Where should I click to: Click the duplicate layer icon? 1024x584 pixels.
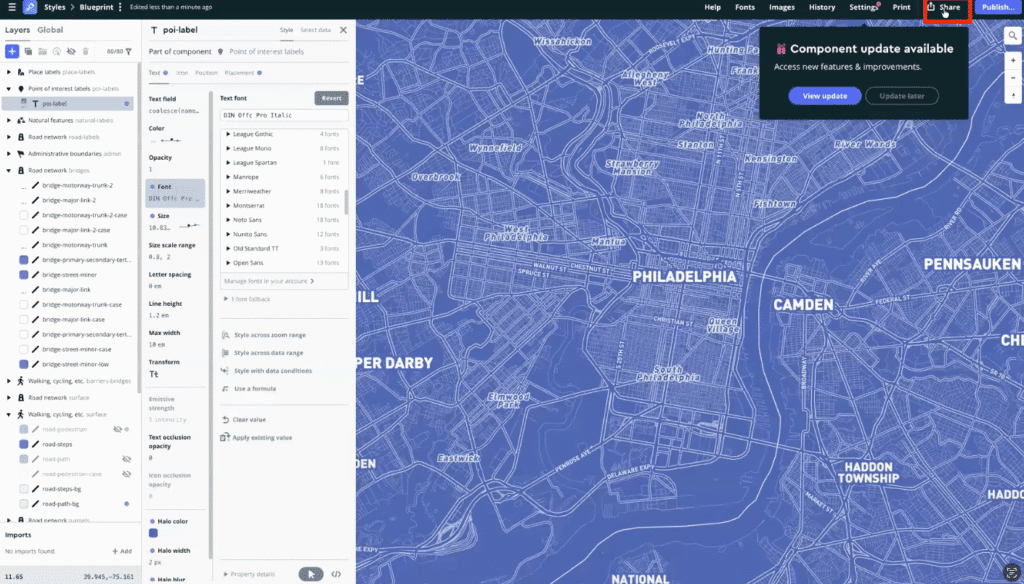coord(27,51)
